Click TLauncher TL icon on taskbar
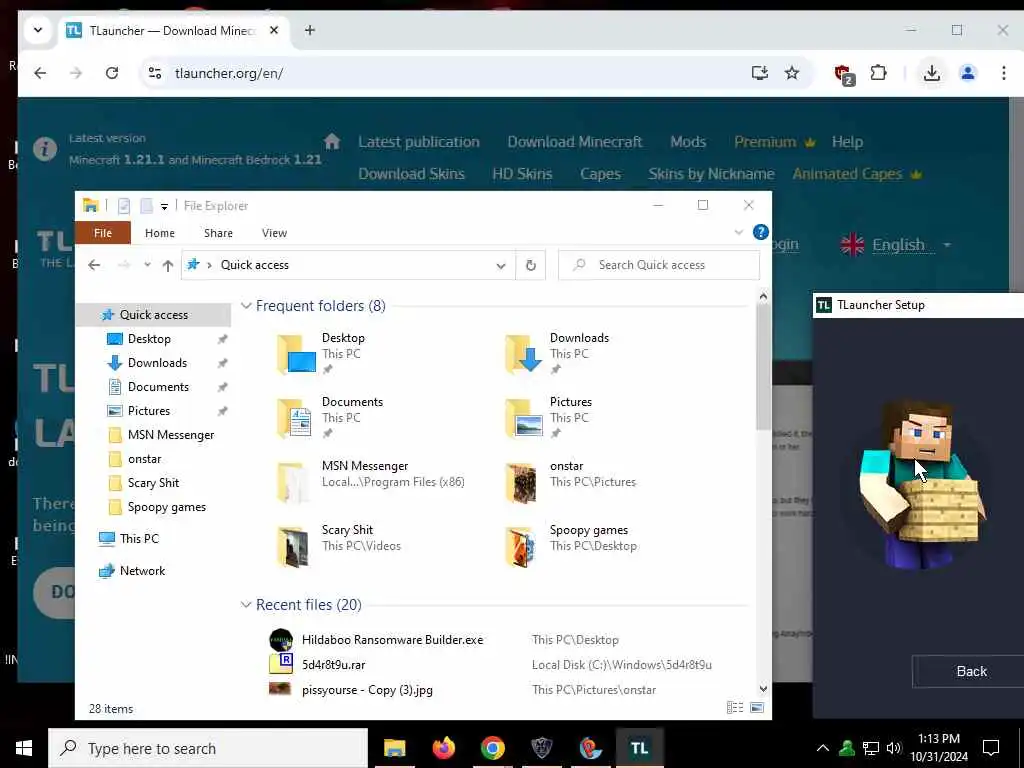The image size is (1024, 768). click(x=639, y=748)
